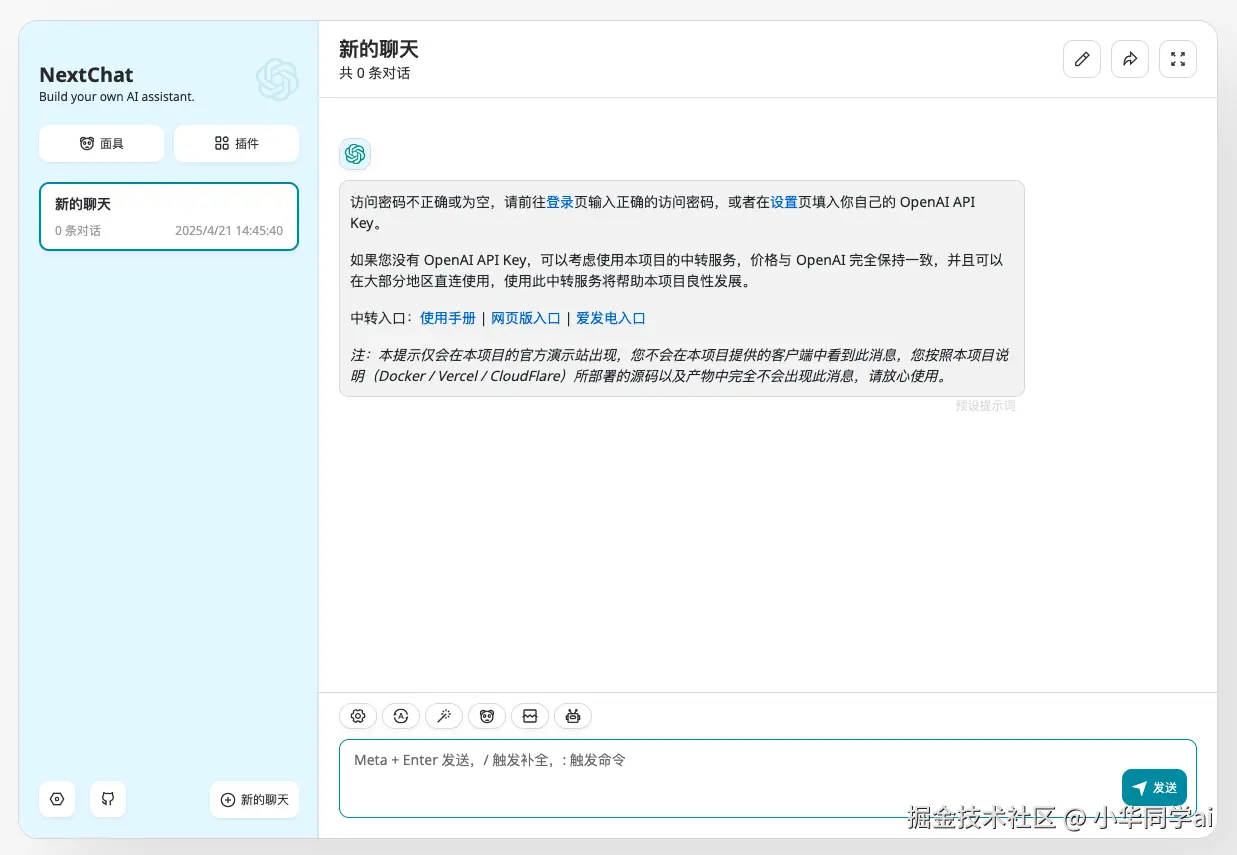Viewport: 1237px width, 855px height.
Task: Click the 预设提示词 label under the message
Action: pos(986,406)
